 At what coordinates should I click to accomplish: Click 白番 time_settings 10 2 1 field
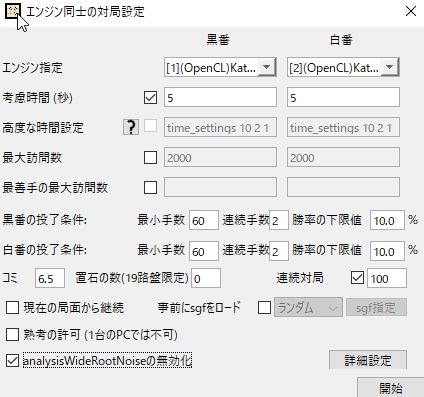(x=343, y=127)
